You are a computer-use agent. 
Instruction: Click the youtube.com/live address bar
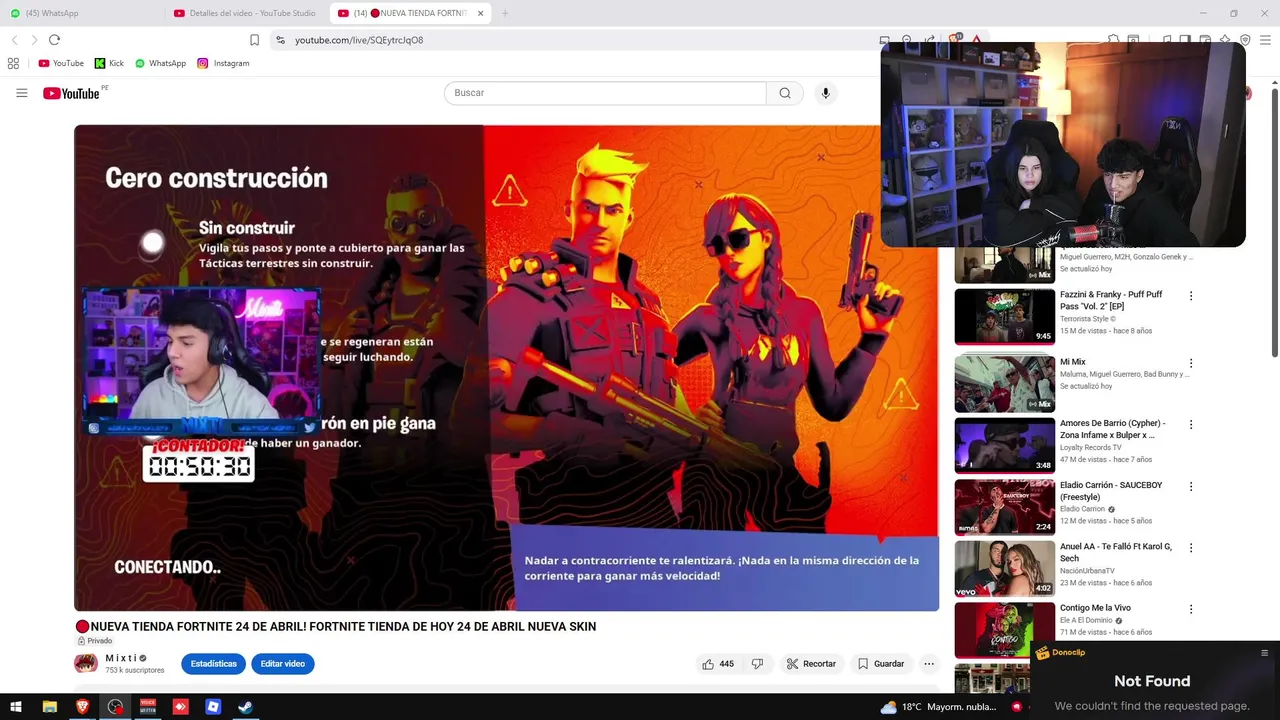point(359,40)
